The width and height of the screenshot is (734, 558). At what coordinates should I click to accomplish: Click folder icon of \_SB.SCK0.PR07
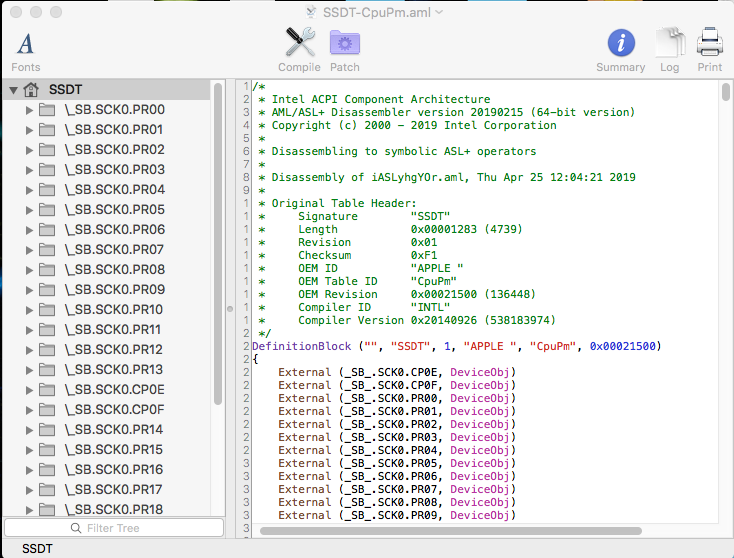pyautogui.click(x=47, y=250)
